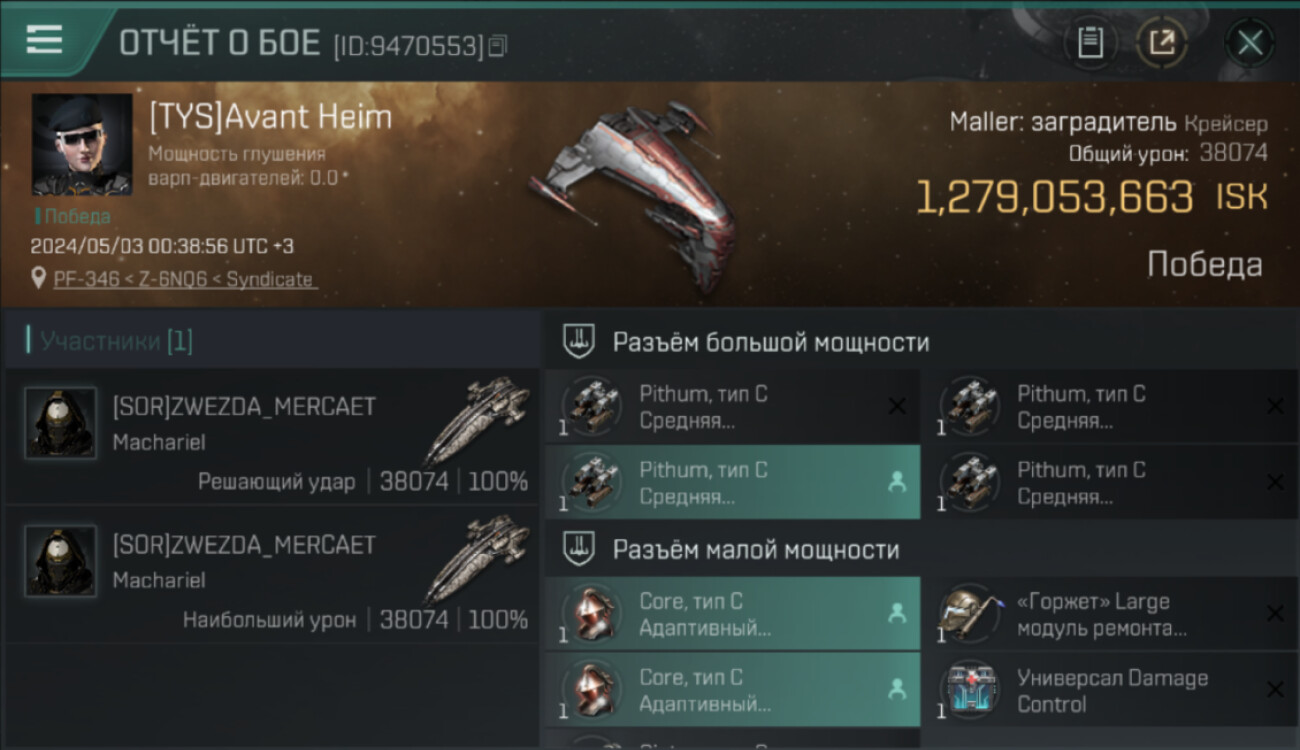Click person marker on first Core тип C module
This screenshot has width=1300, height=750.
point(897,614)
